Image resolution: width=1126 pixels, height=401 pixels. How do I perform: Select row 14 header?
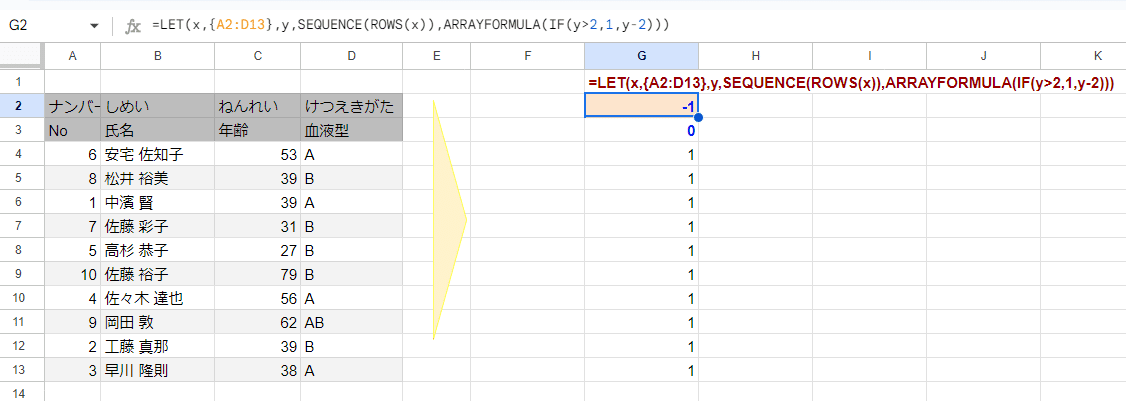point(22,392)
